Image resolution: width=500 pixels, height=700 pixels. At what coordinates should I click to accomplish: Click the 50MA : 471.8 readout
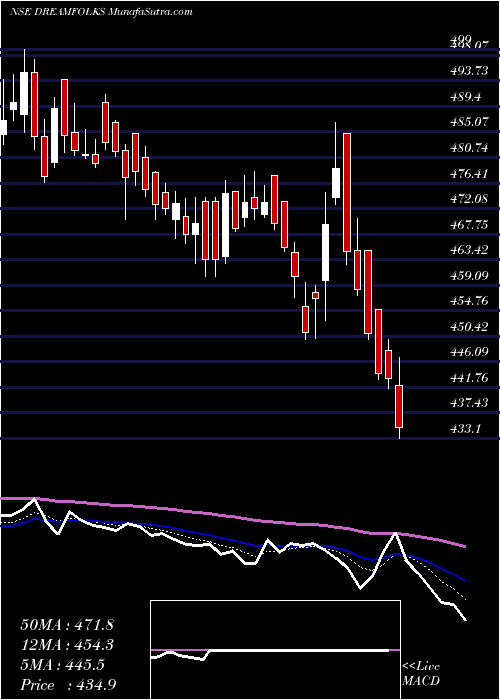(67, 625)
